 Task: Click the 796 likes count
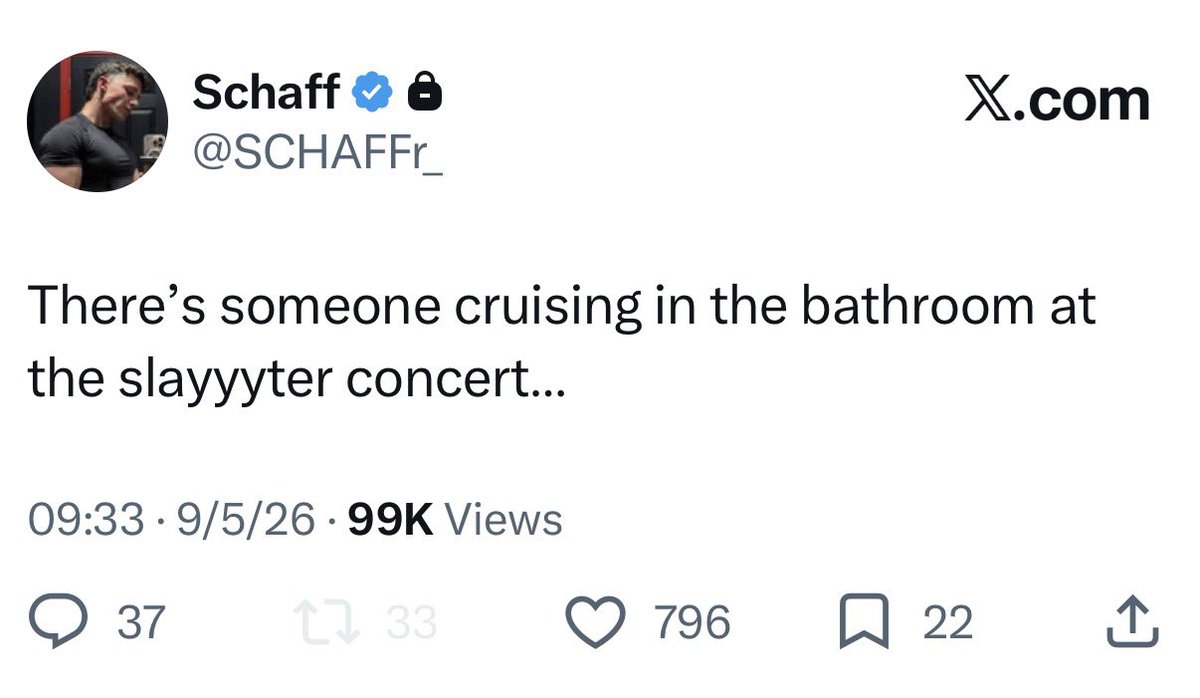[693, 623]
